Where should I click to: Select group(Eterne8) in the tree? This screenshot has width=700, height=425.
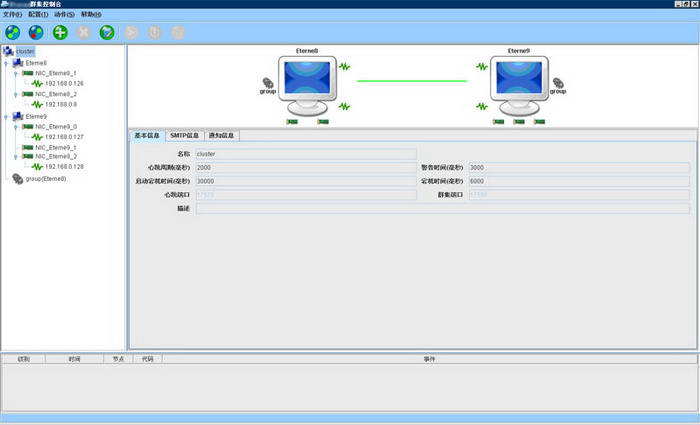[46, 179]
